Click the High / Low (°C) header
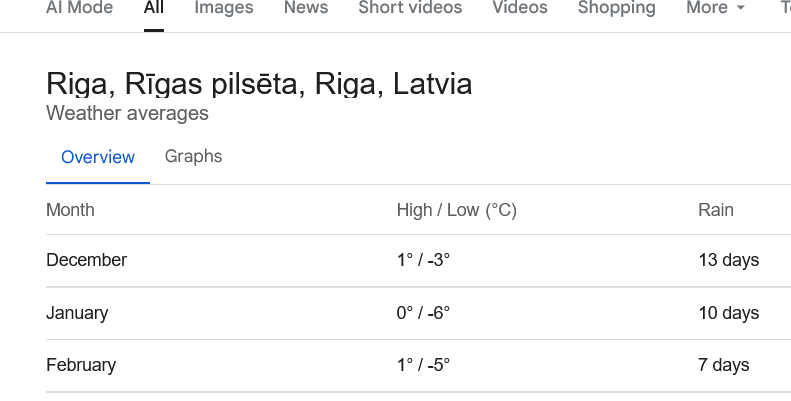791x401 pixels. 456,210
